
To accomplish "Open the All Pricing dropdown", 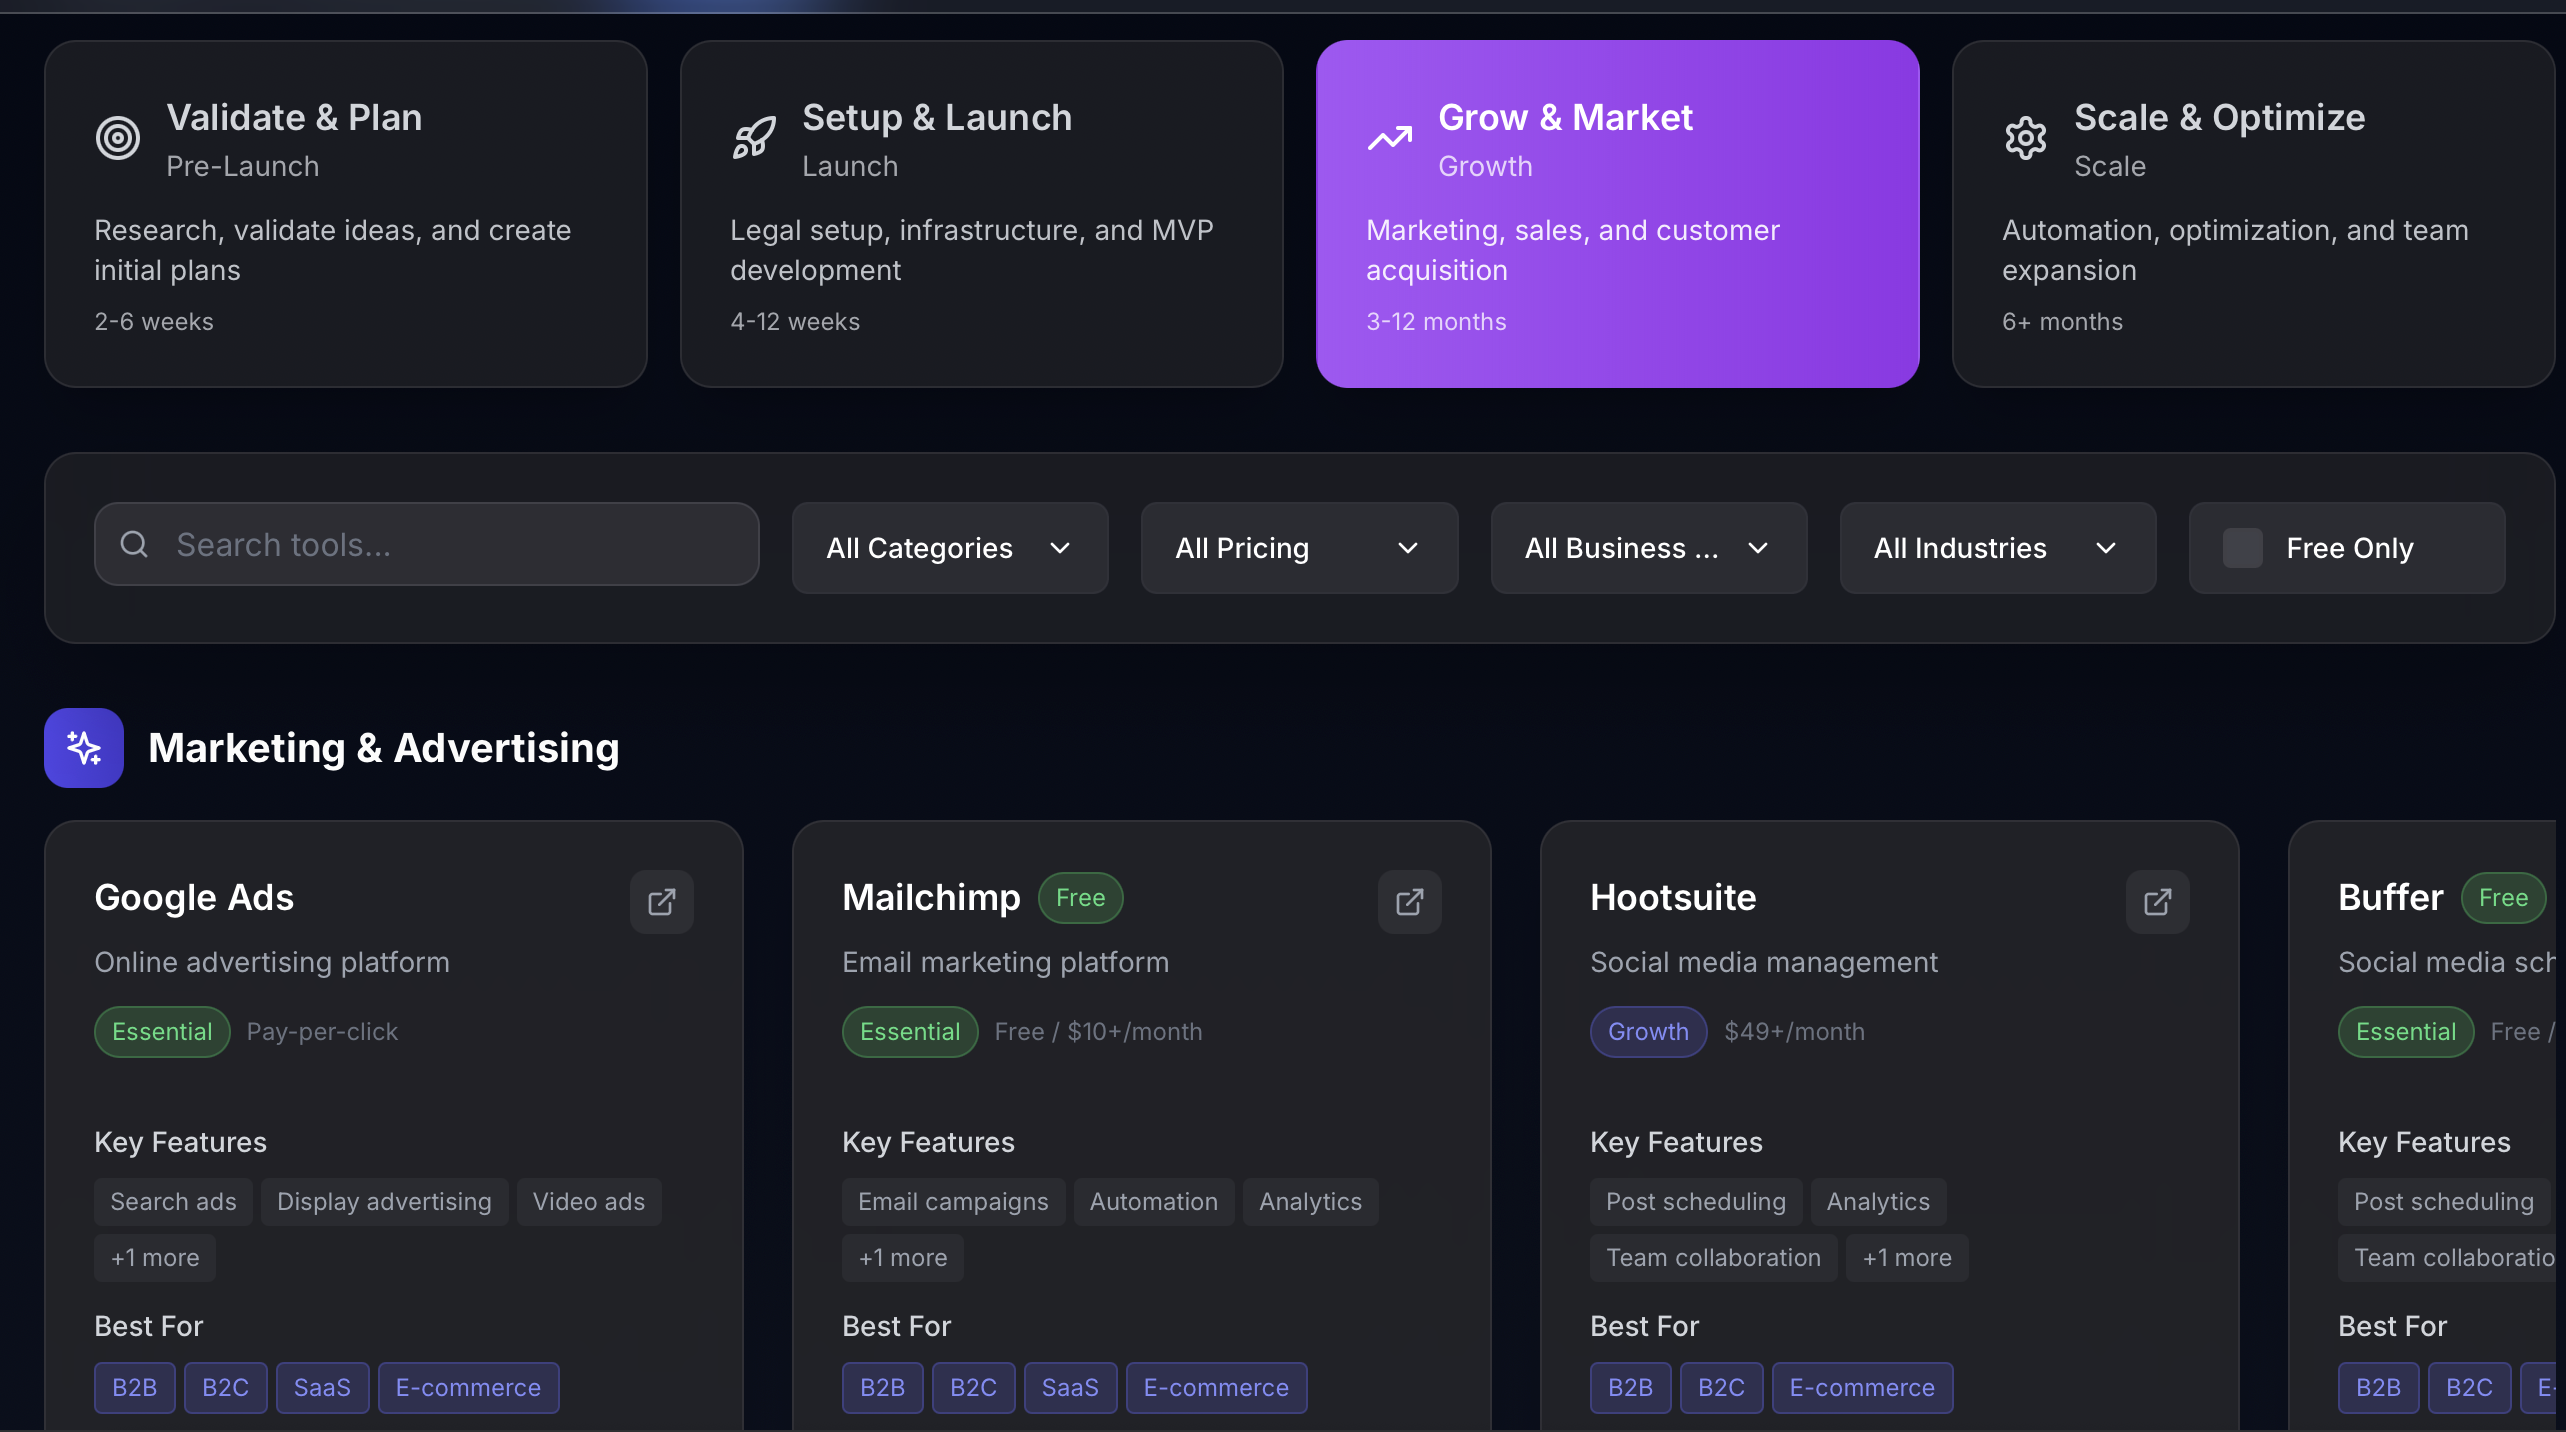I will pos(1299,548).
